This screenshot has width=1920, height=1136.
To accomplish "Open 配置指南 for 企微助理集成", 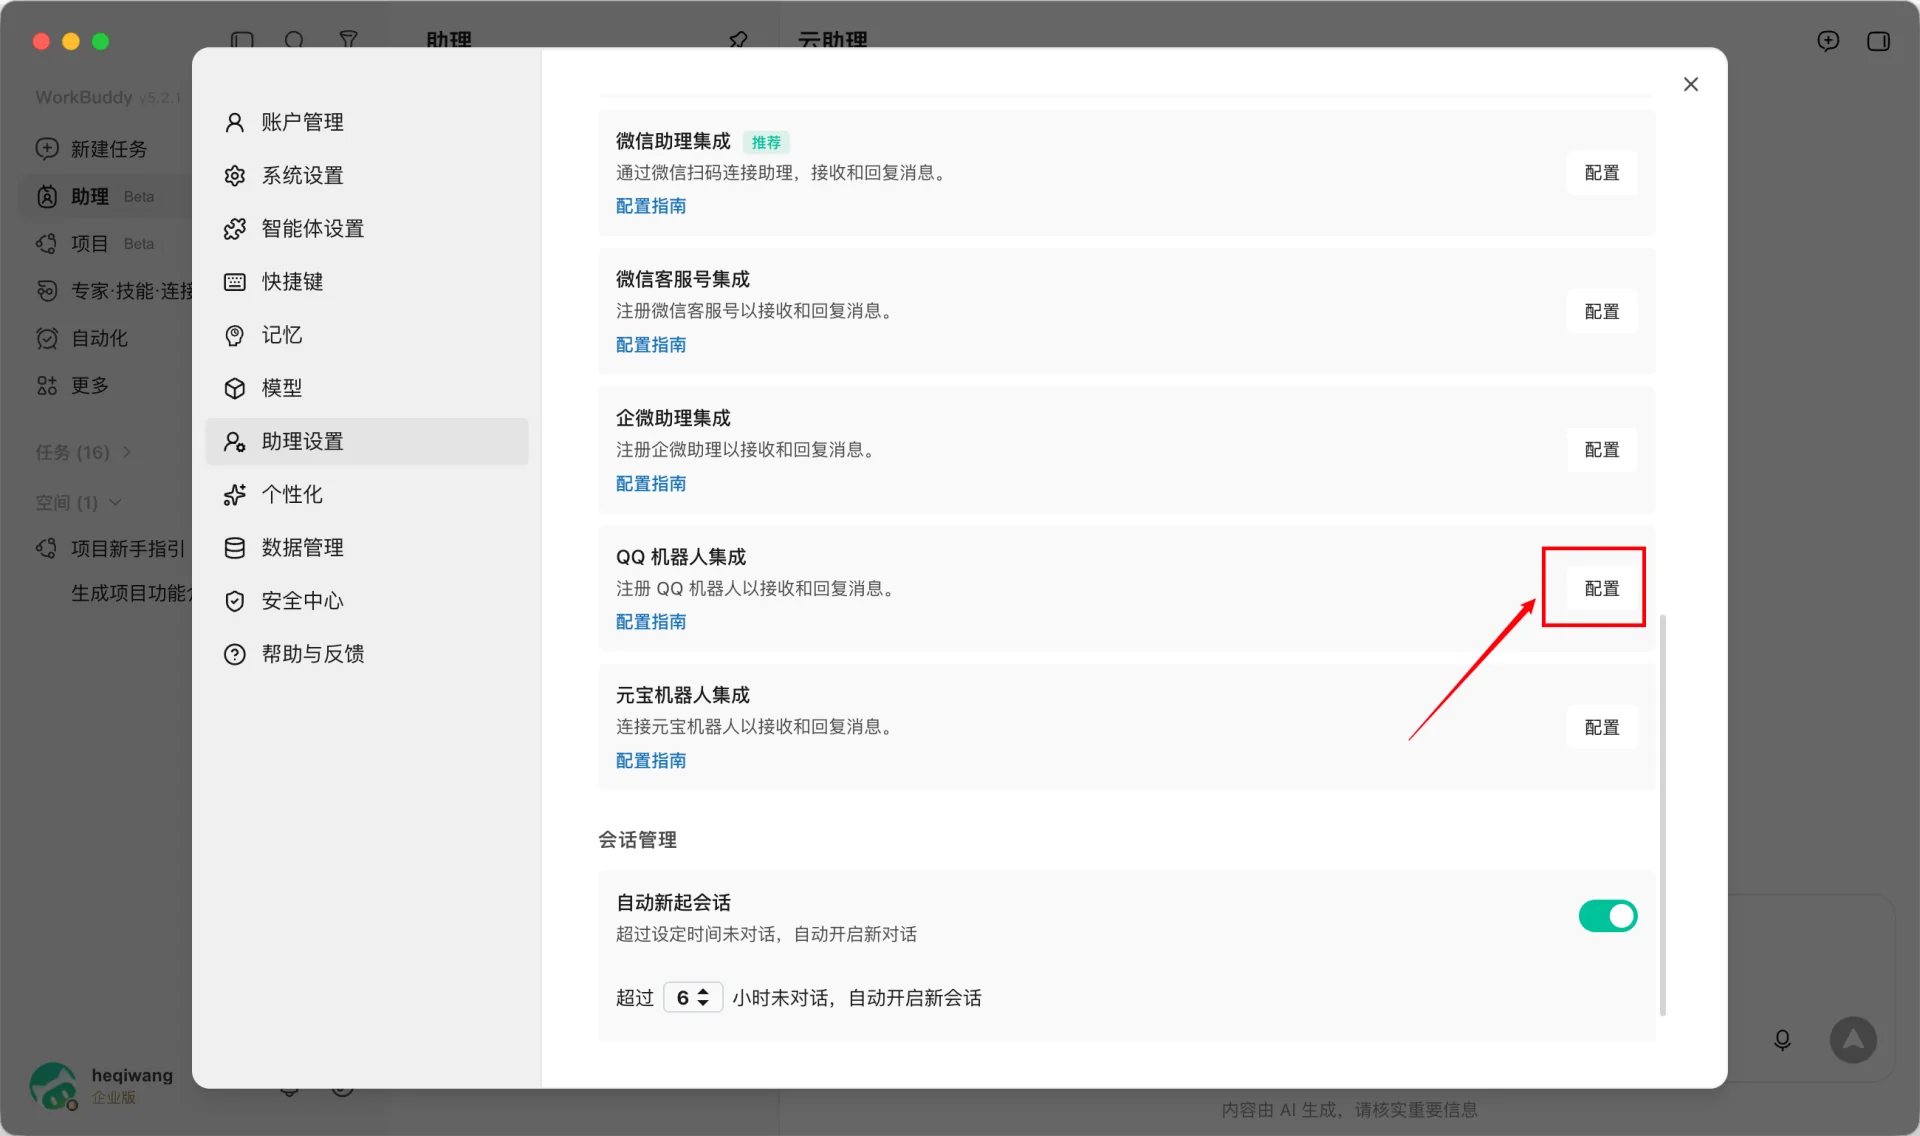I will [x=651, y=483].
